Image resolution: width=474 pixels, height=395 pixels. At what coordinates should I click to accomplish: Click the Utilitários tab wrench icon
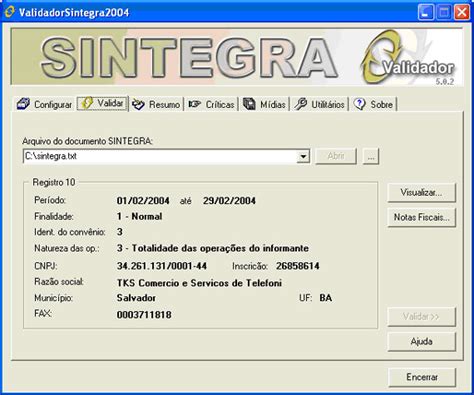300,104
